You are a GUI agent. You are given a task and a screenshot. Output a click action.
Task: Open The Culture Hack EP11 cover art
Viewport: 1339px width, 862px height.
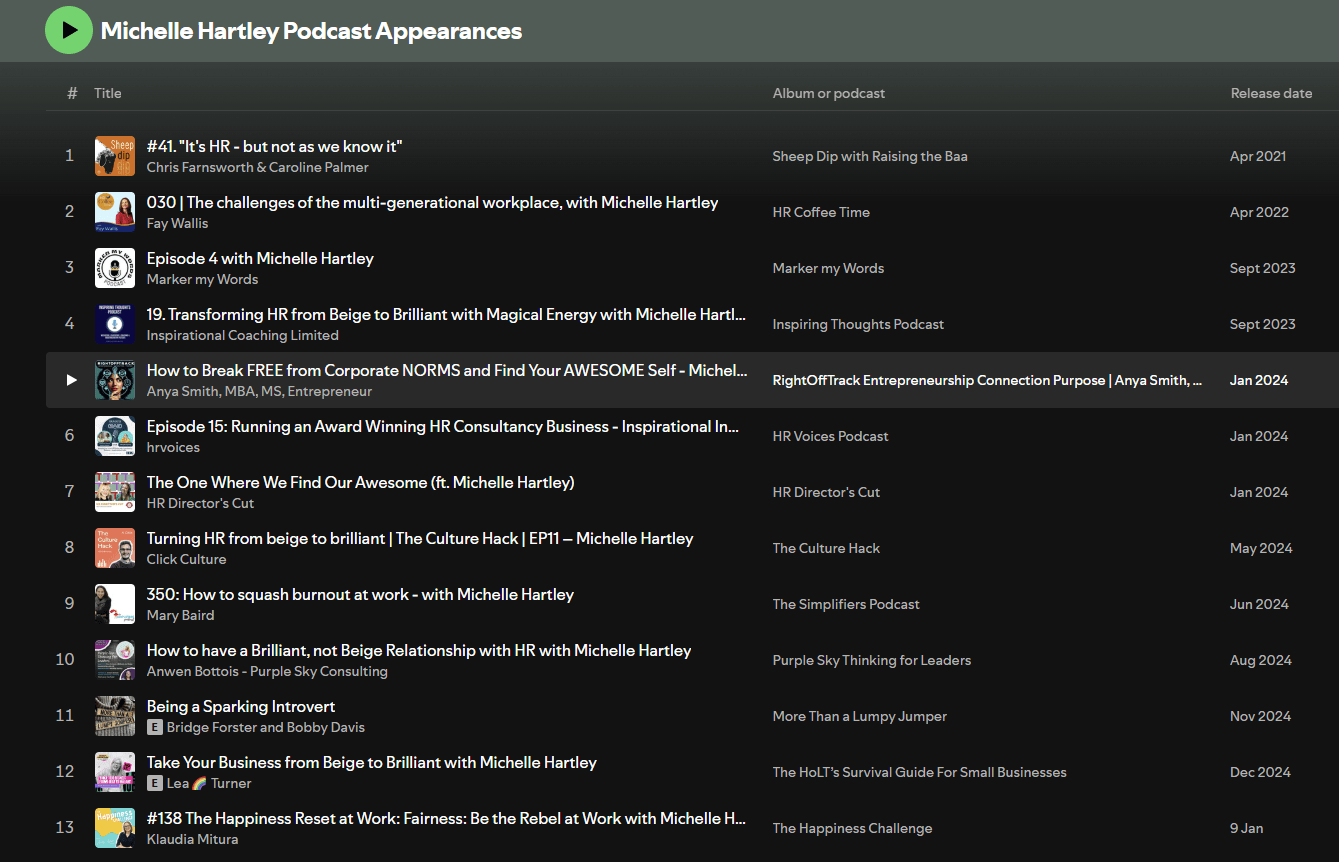(115, 548)
